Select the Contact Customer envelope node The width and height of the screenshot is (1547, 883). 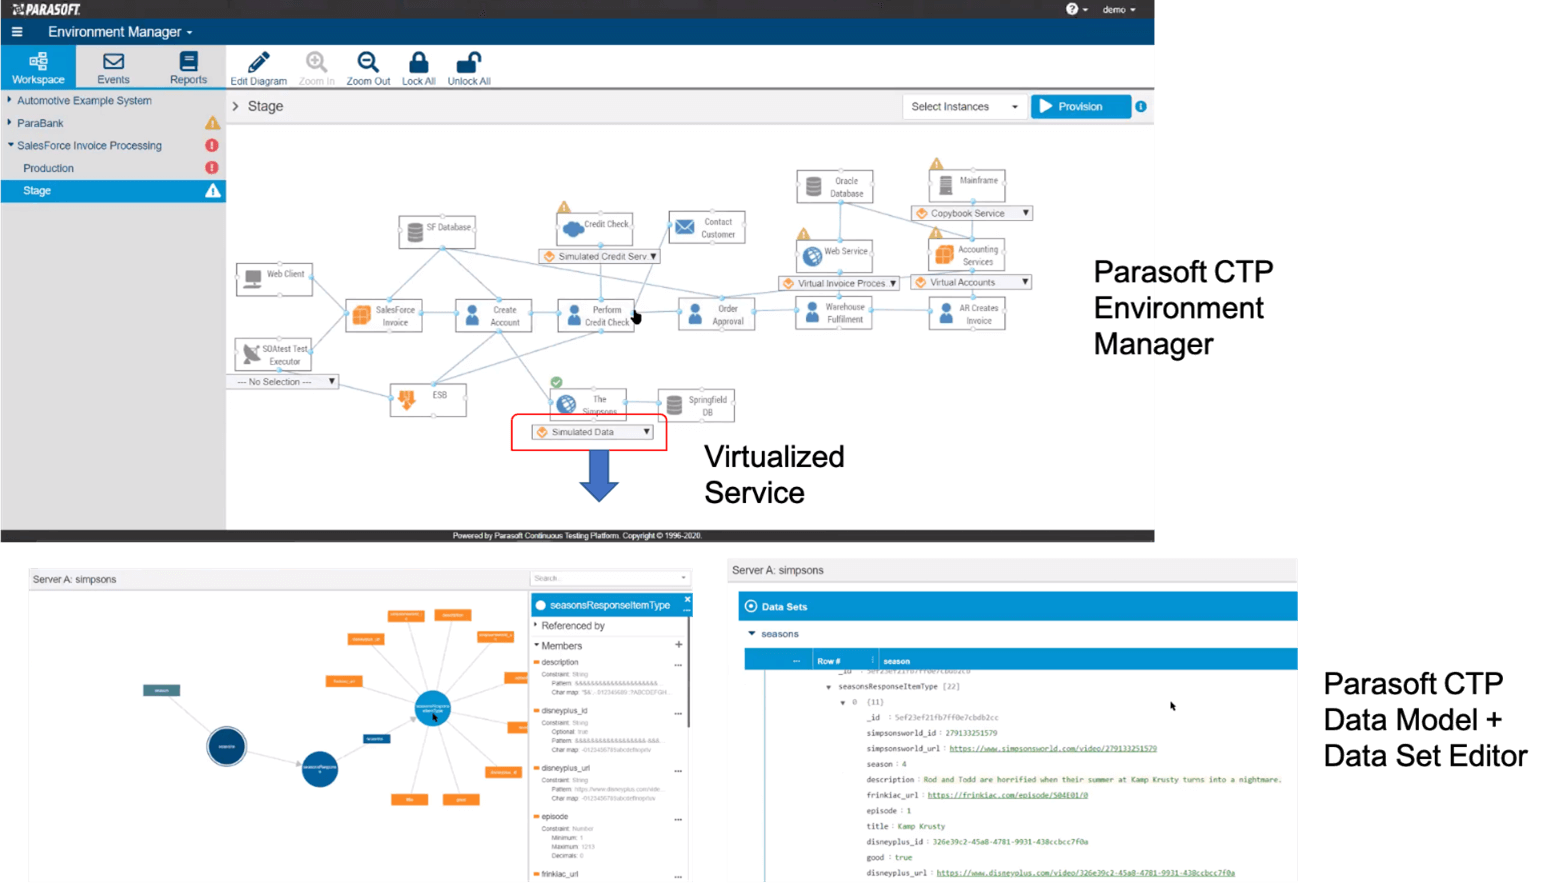tap(707, 228)
